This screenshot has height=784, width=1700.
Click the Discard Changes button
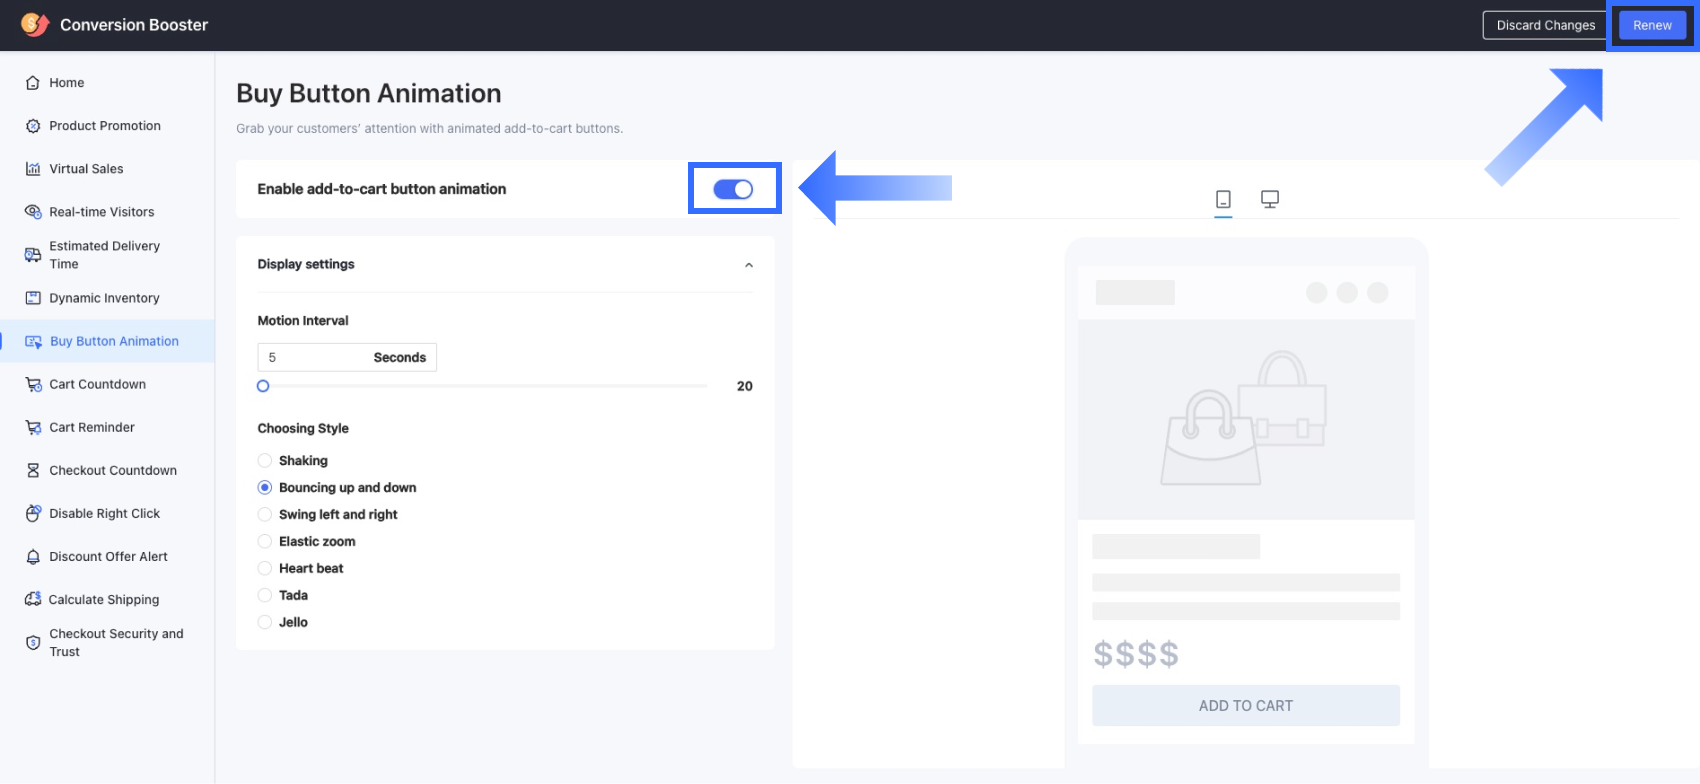[1546, 25]
